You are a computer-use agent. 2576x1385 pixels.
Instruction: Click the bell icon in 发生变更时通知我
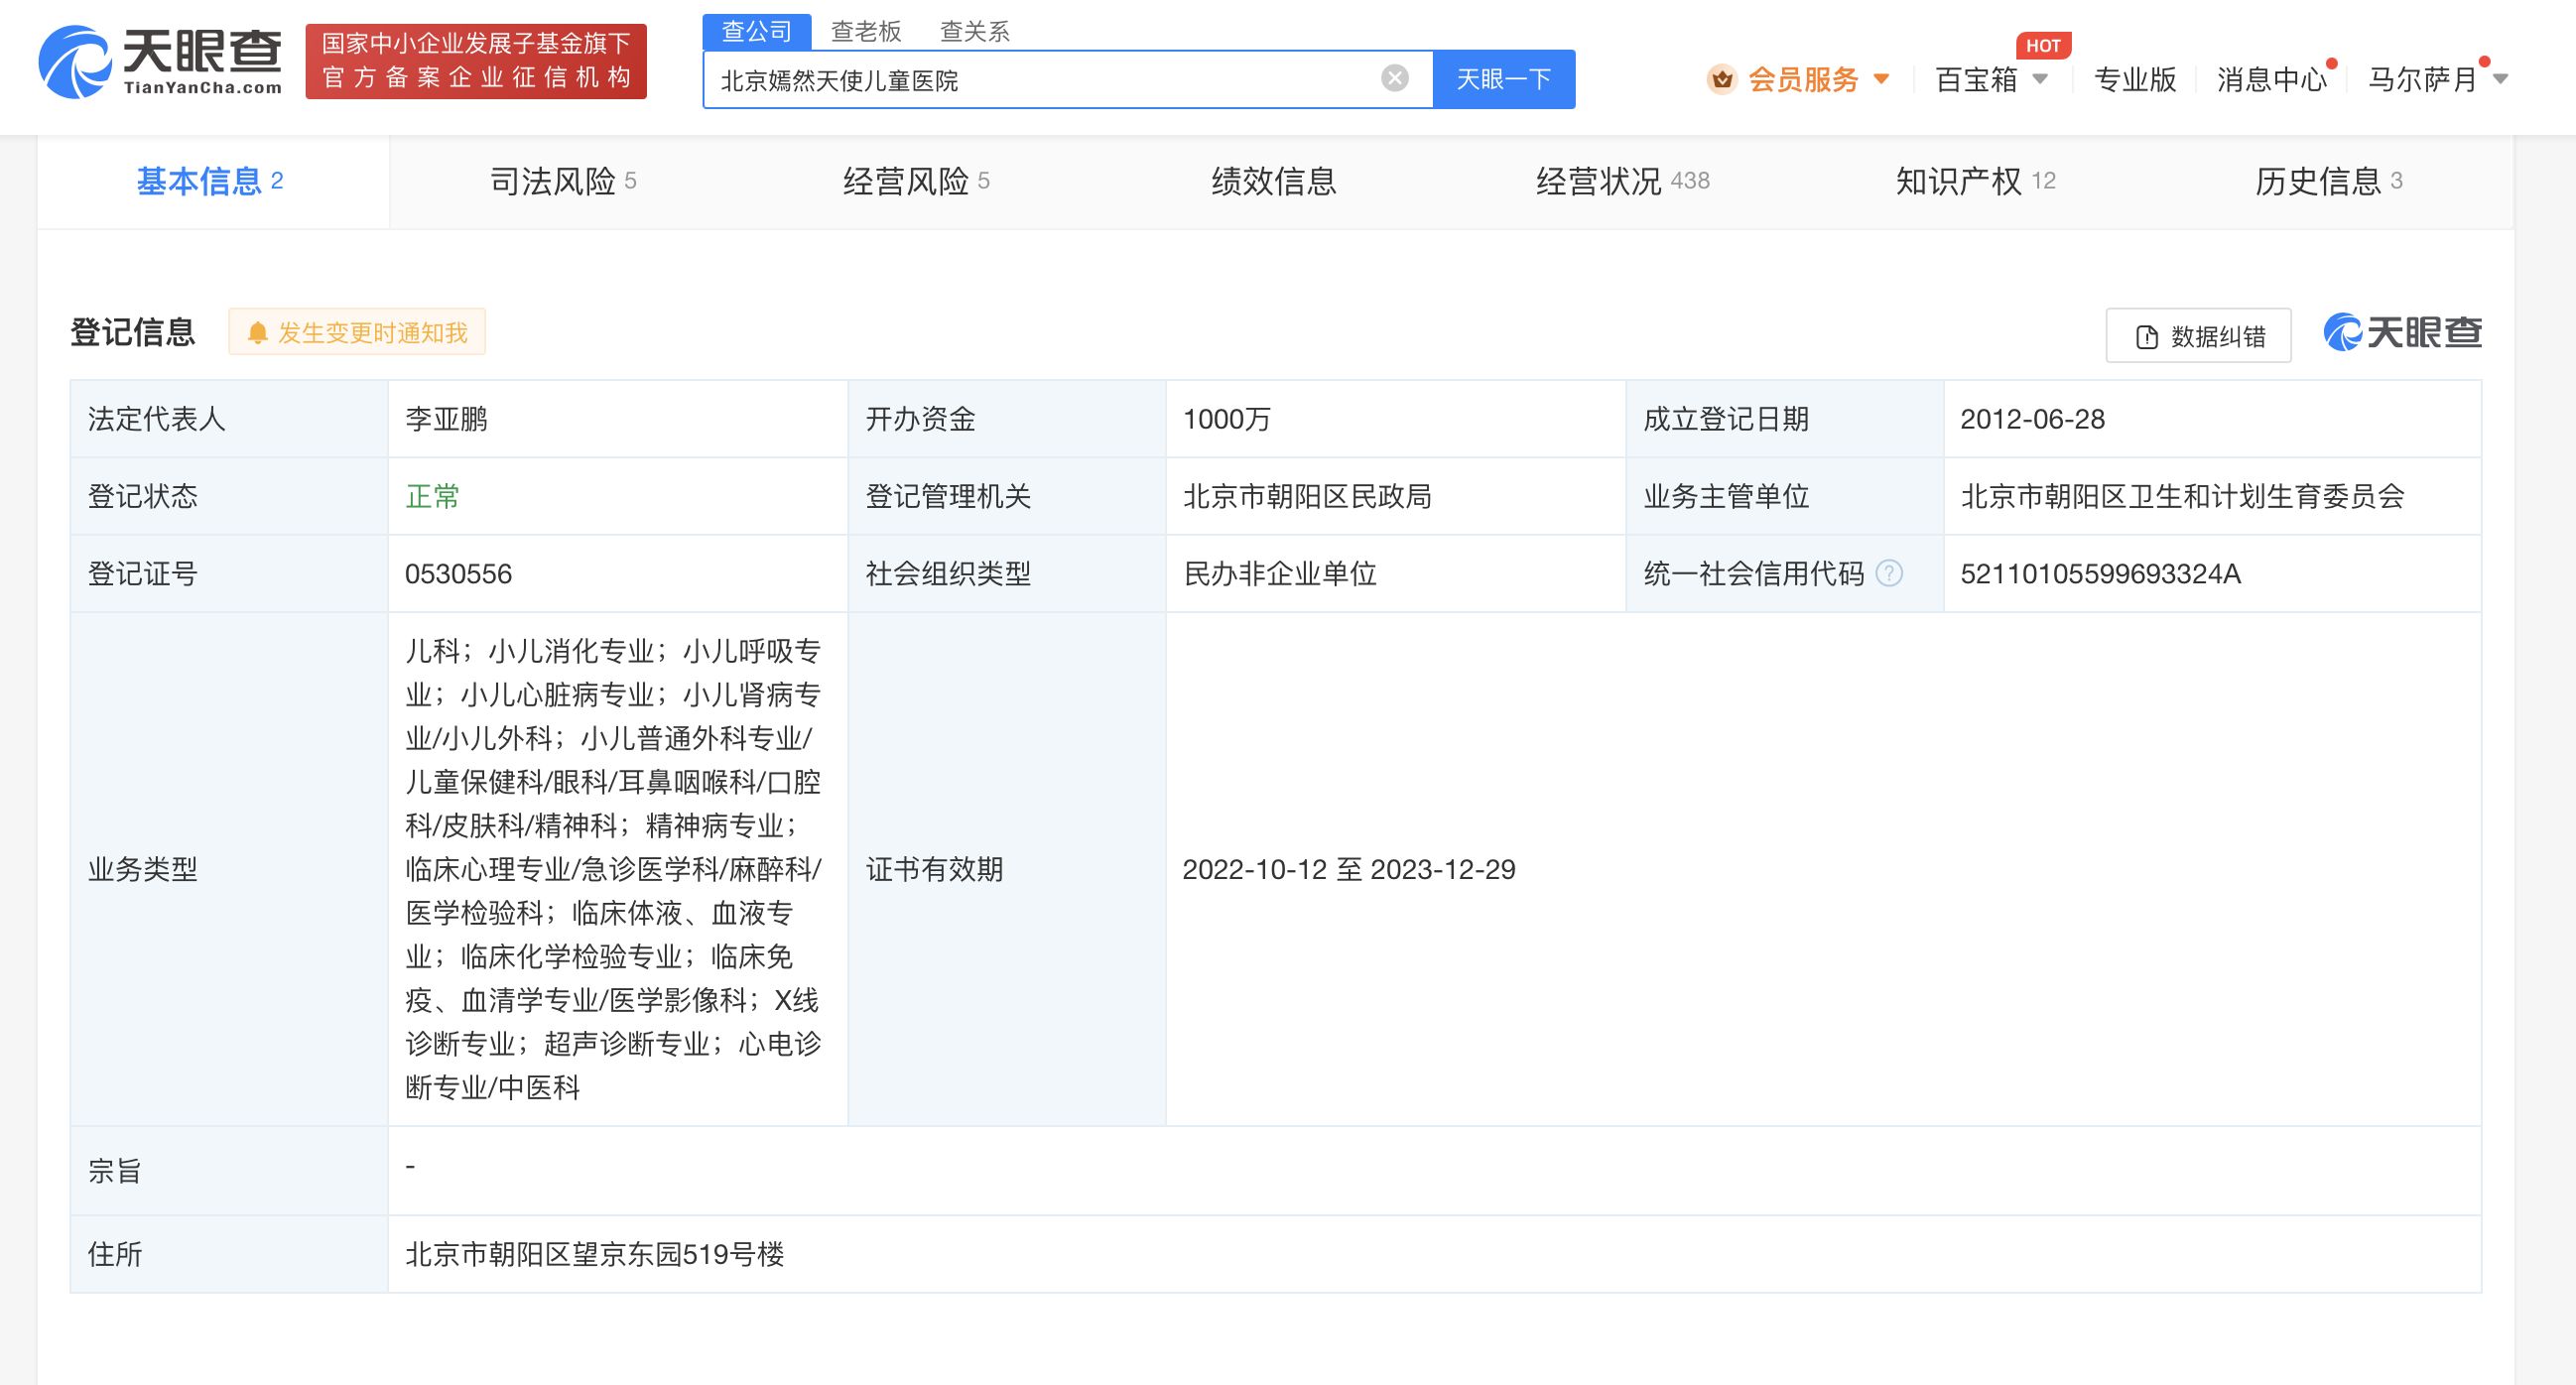[x=259, y=331]
